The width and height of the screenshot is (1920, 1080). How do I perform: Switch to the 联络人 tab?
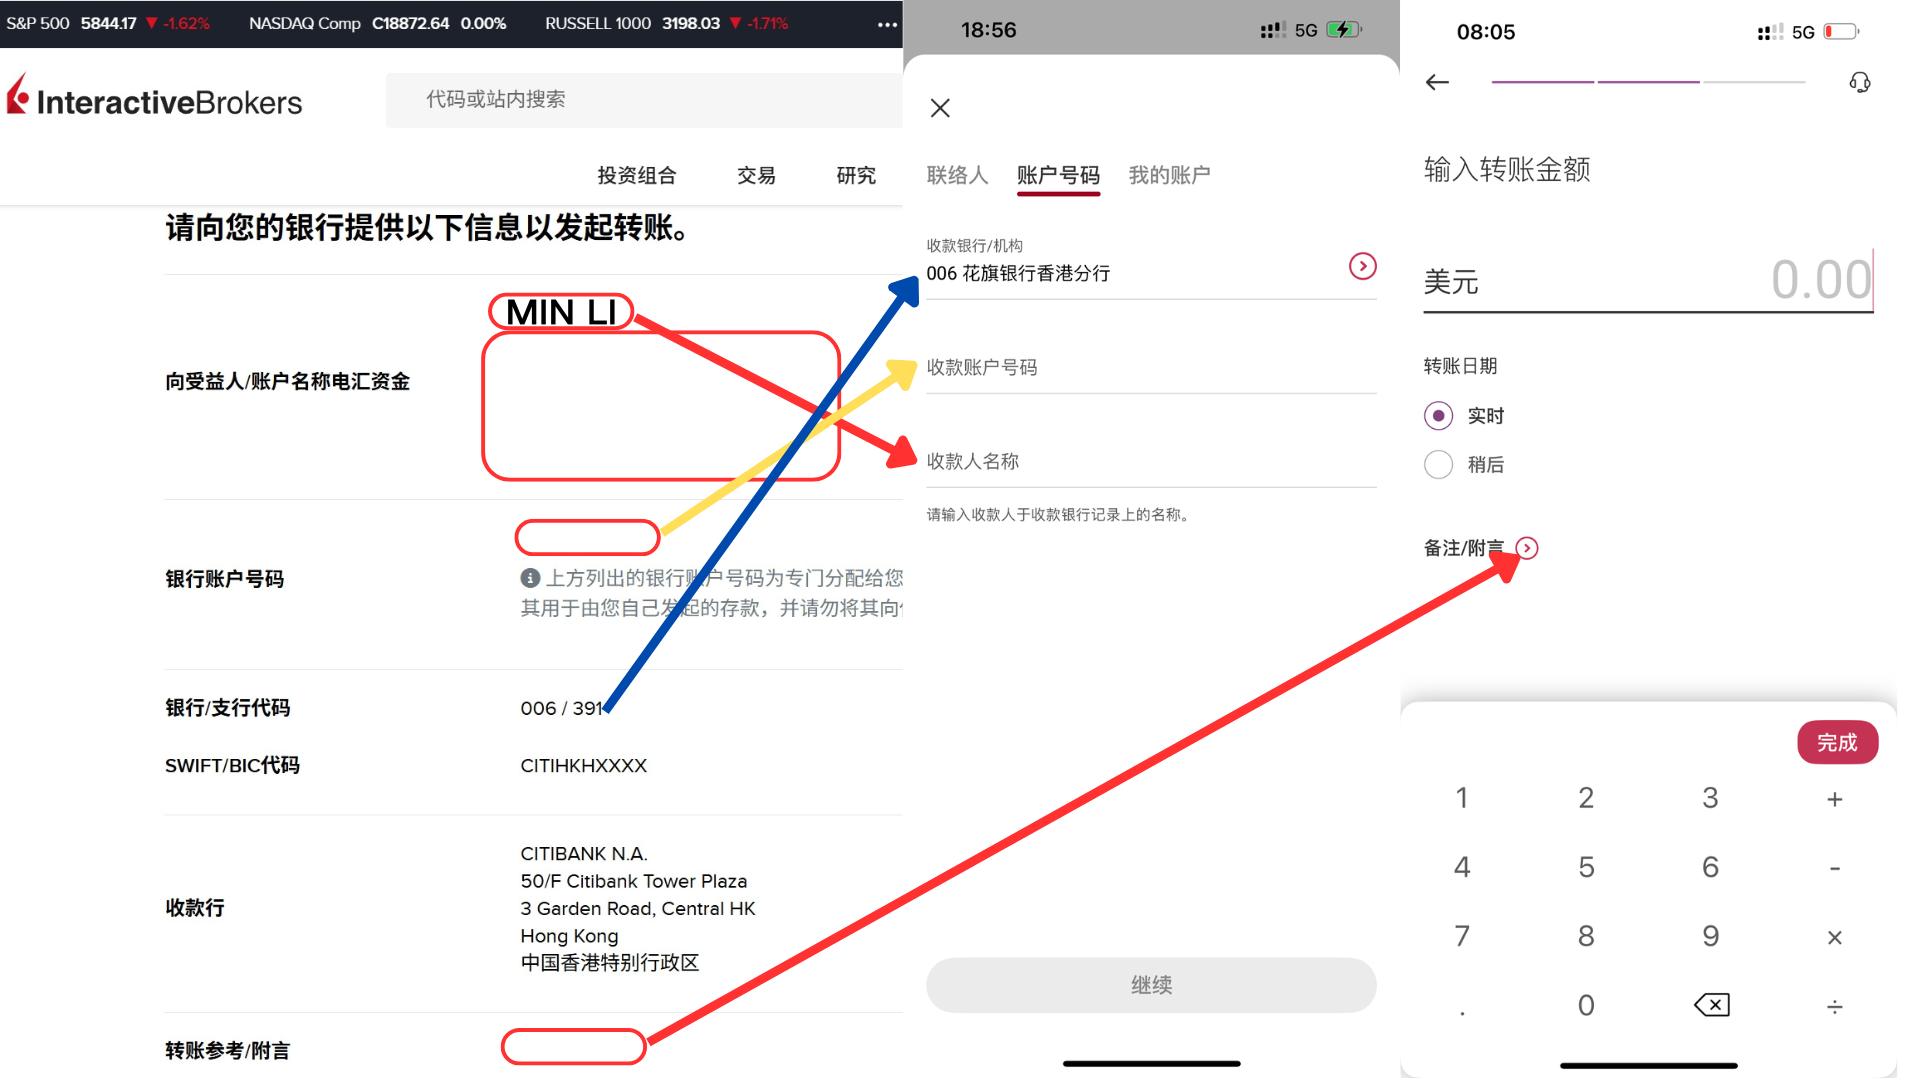coord(957,176)
